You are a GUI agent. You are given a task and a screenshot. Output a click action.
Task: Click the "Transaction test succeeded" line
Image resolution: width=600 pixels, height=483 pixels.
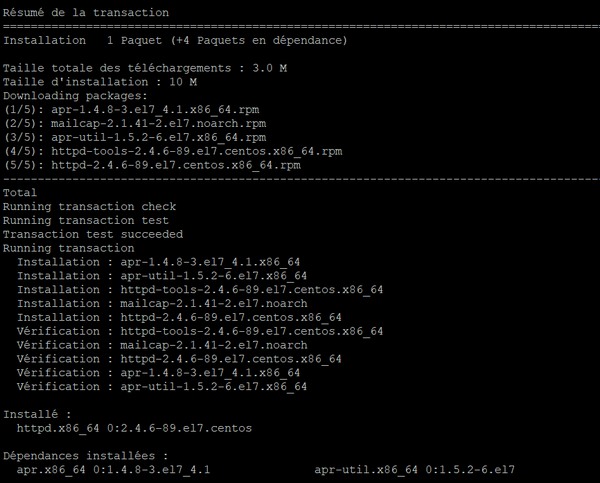pyautogui.click(x=93, y=234)
